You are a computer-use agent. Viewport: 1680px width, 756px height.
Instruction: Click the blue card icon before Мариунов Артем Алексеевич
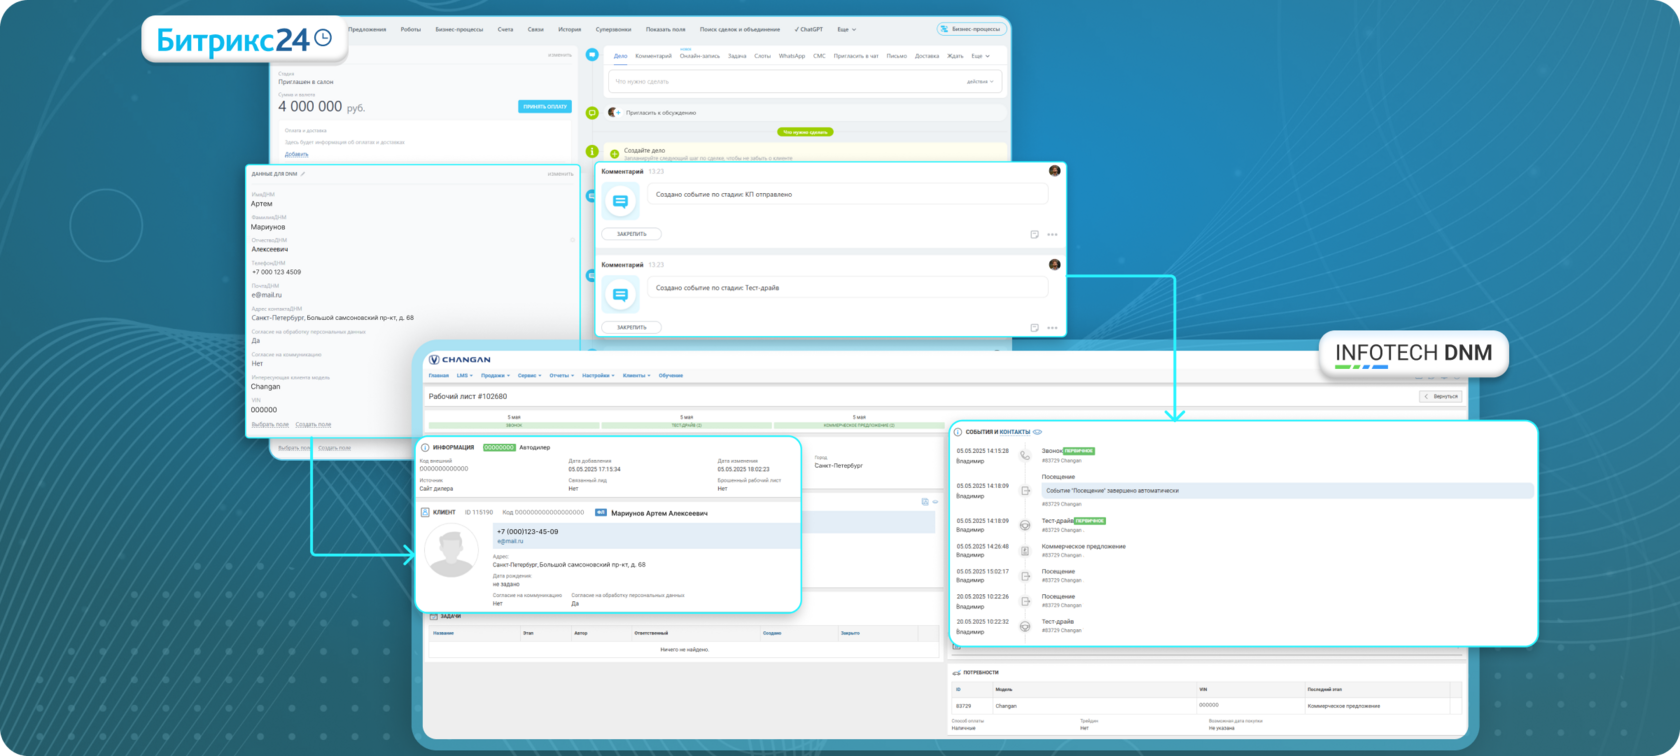pyautogui.click(x=601, y=512)
